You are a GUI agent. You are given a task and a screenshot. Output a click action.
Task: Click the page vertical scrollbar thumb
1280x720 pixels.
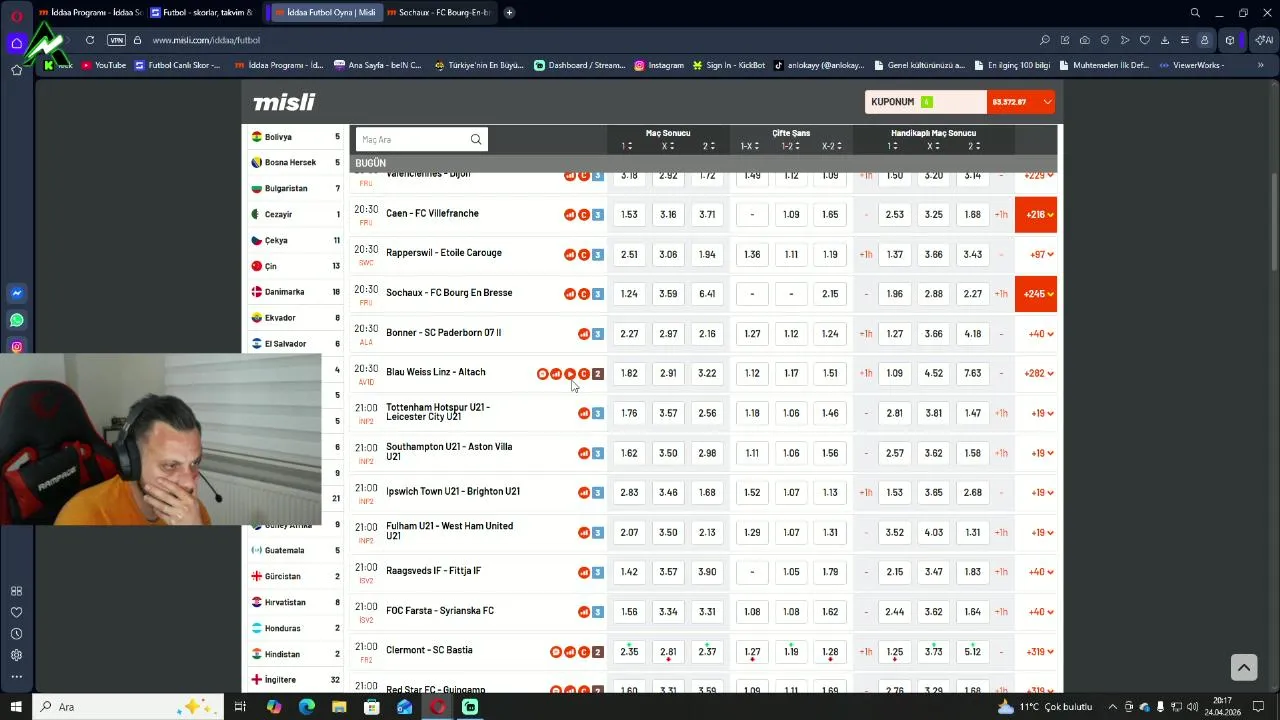pos(1273,224)
